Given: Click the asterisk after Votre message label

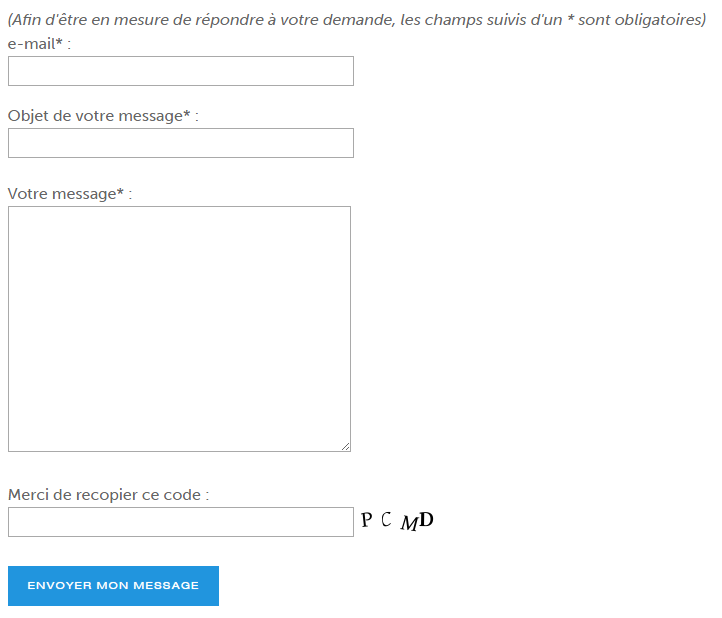Looking at the screenshot, I should 120,192.
